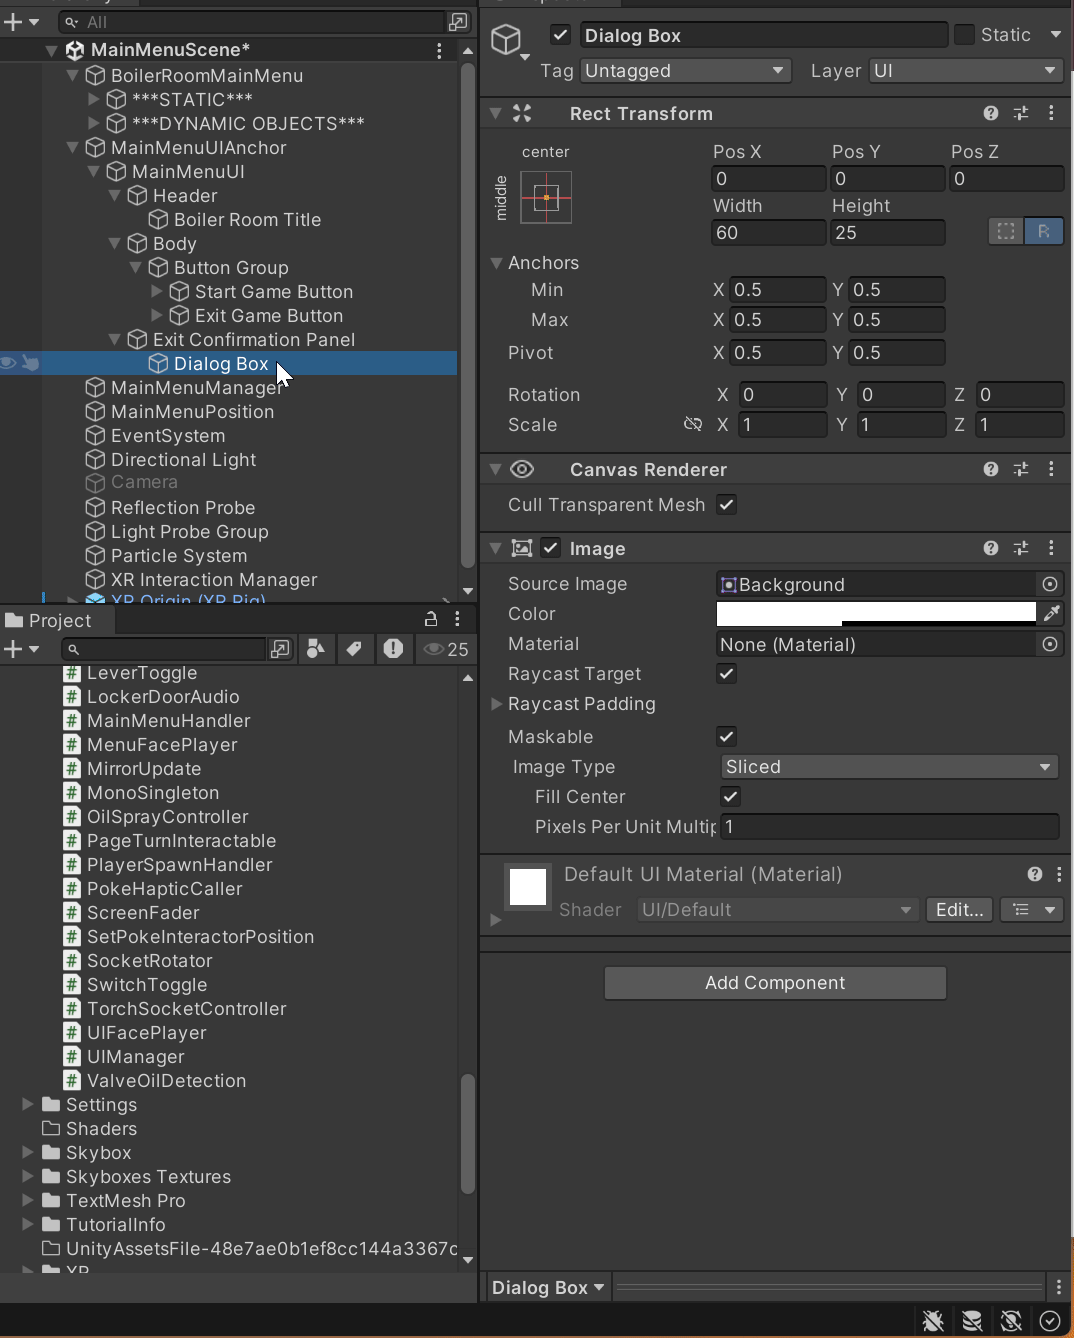1074x1338 pixels.
Task: Open Rect Transform help reference icon
Action: click(990, 113)
